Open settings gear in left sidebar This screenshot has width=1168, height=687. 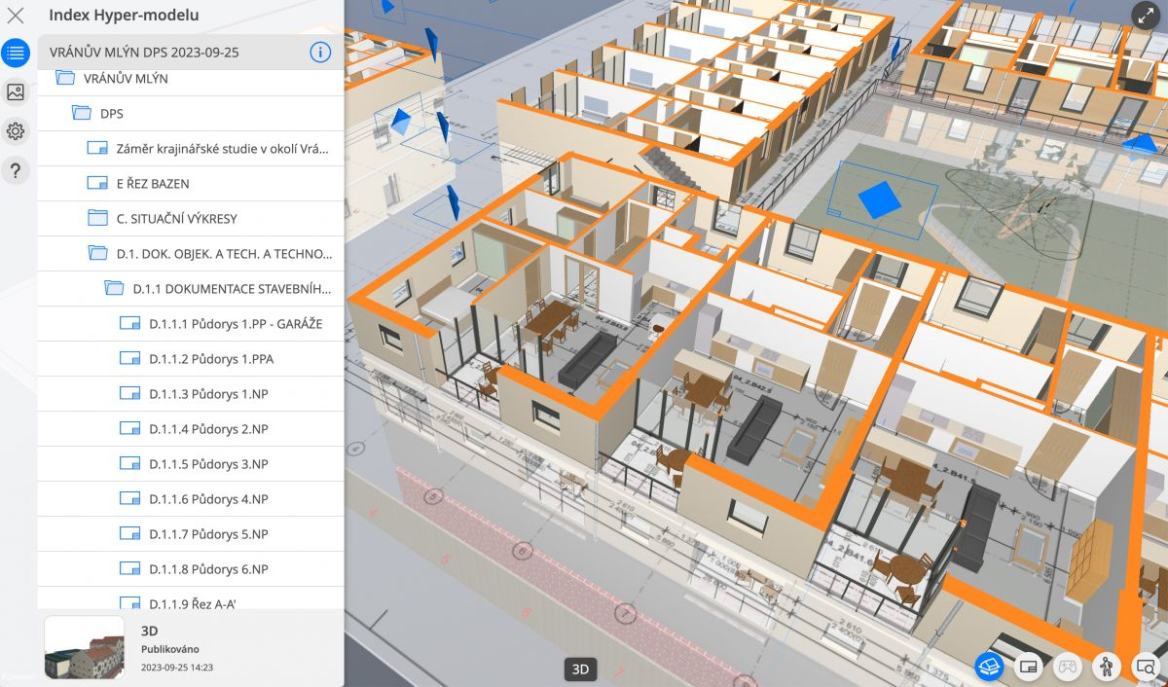(x=15, y=131)
